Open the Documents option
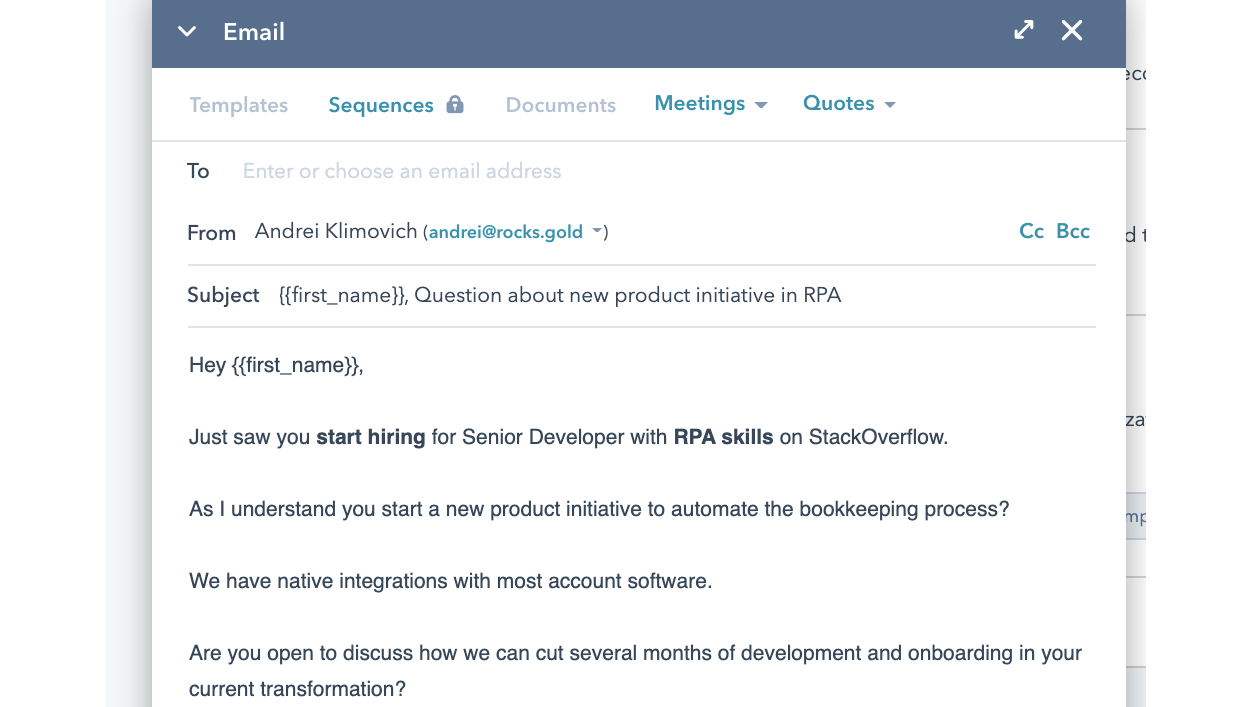Viewport: 1258px width, 707px height. 560,105
